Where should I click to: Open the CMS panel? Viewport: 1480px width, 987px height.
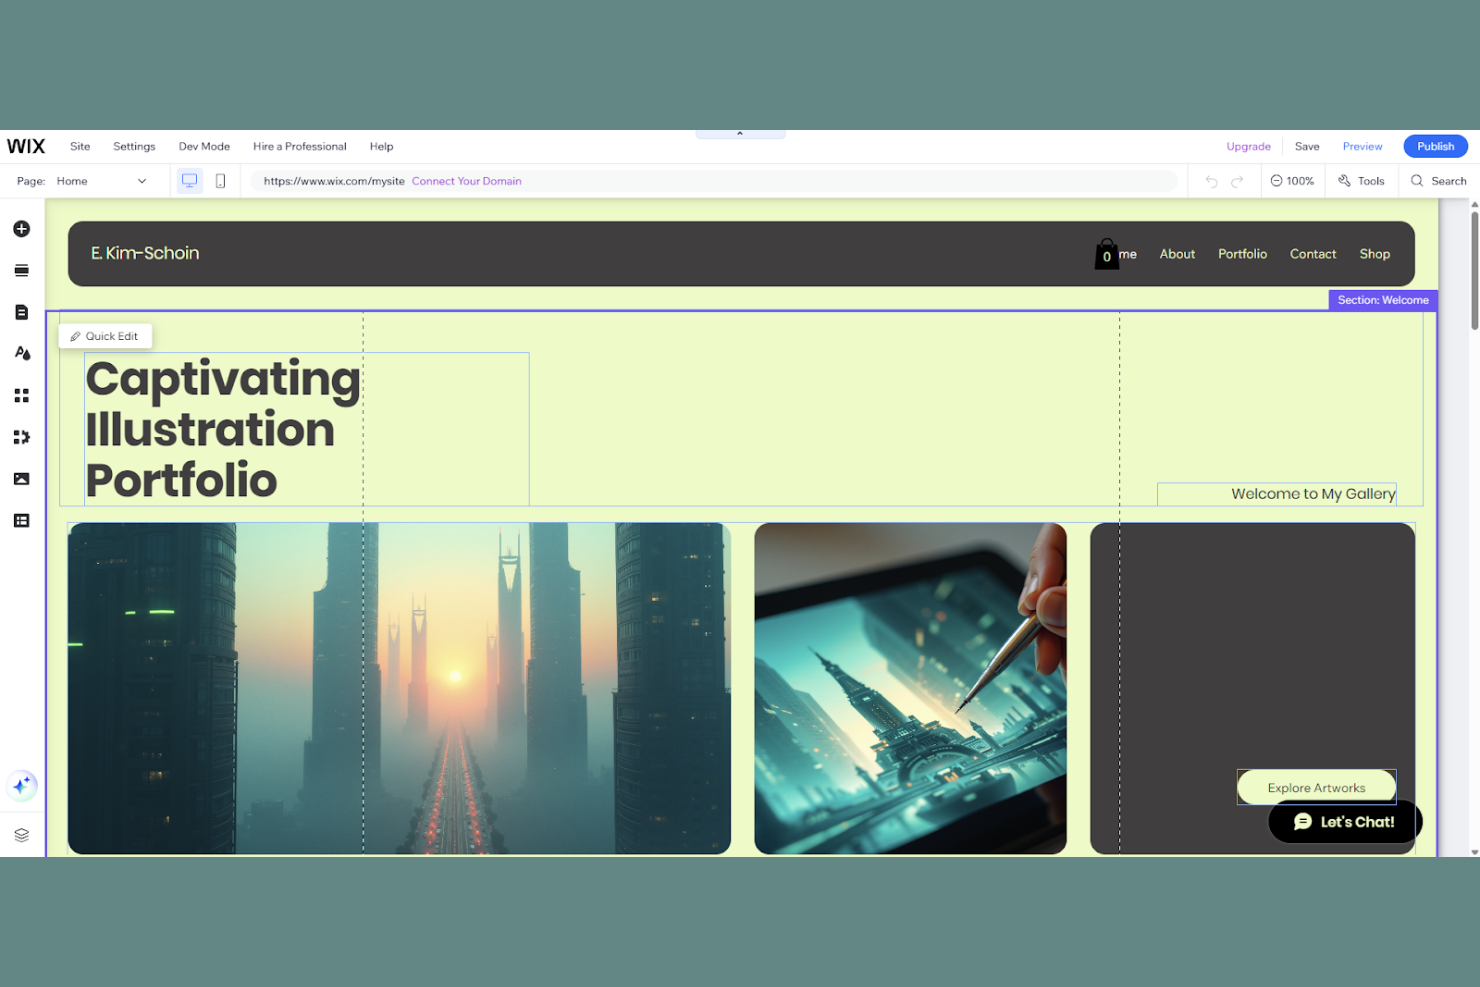21,520
